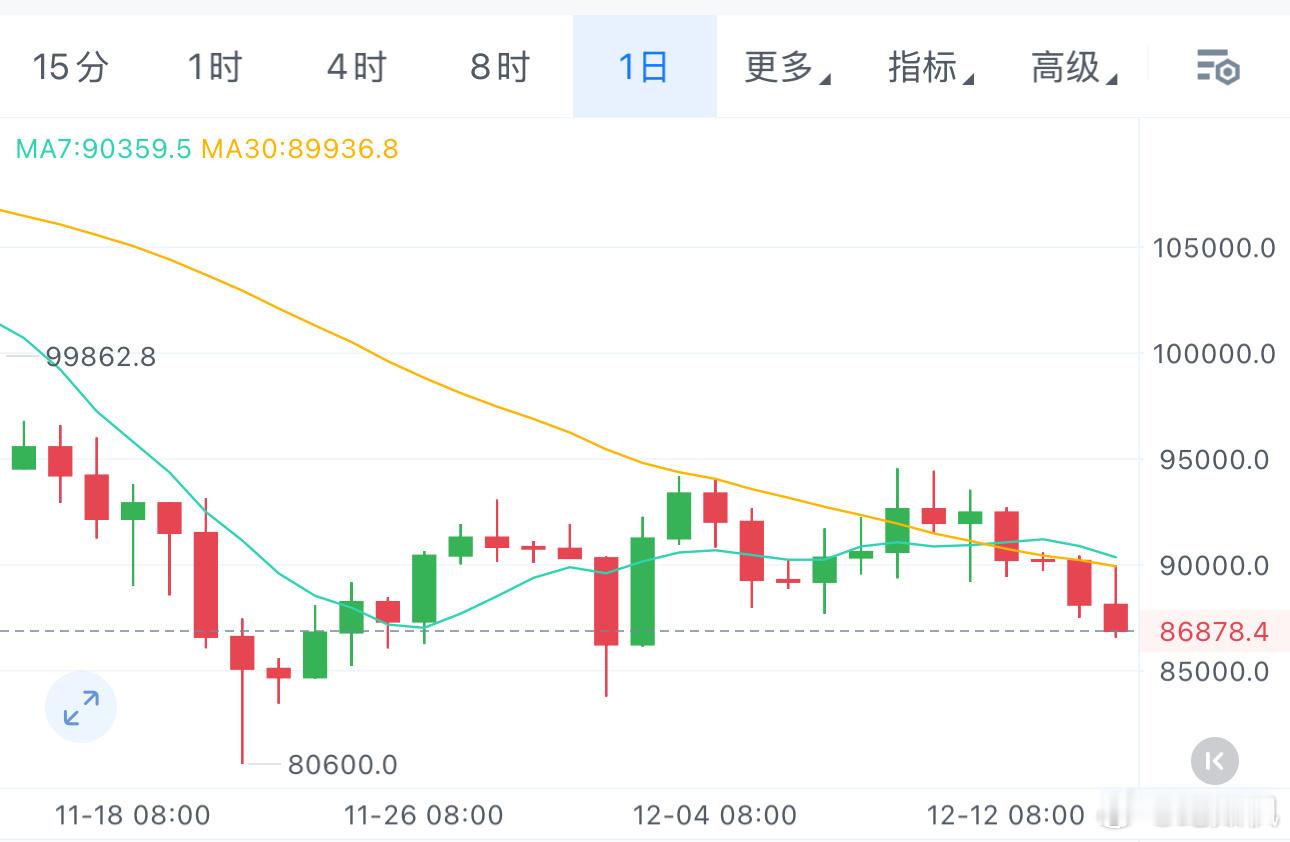Click the 99862.8 price label

[102, 356]
